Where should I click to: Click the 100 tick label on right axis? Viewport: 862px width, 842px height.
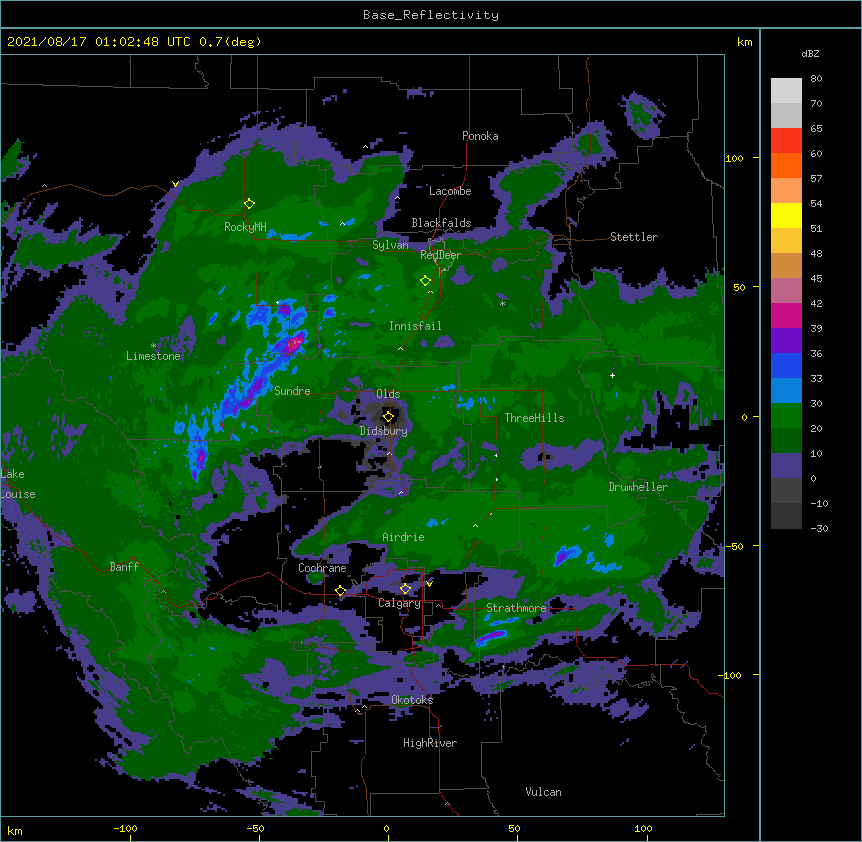click(x=734, y=158)
